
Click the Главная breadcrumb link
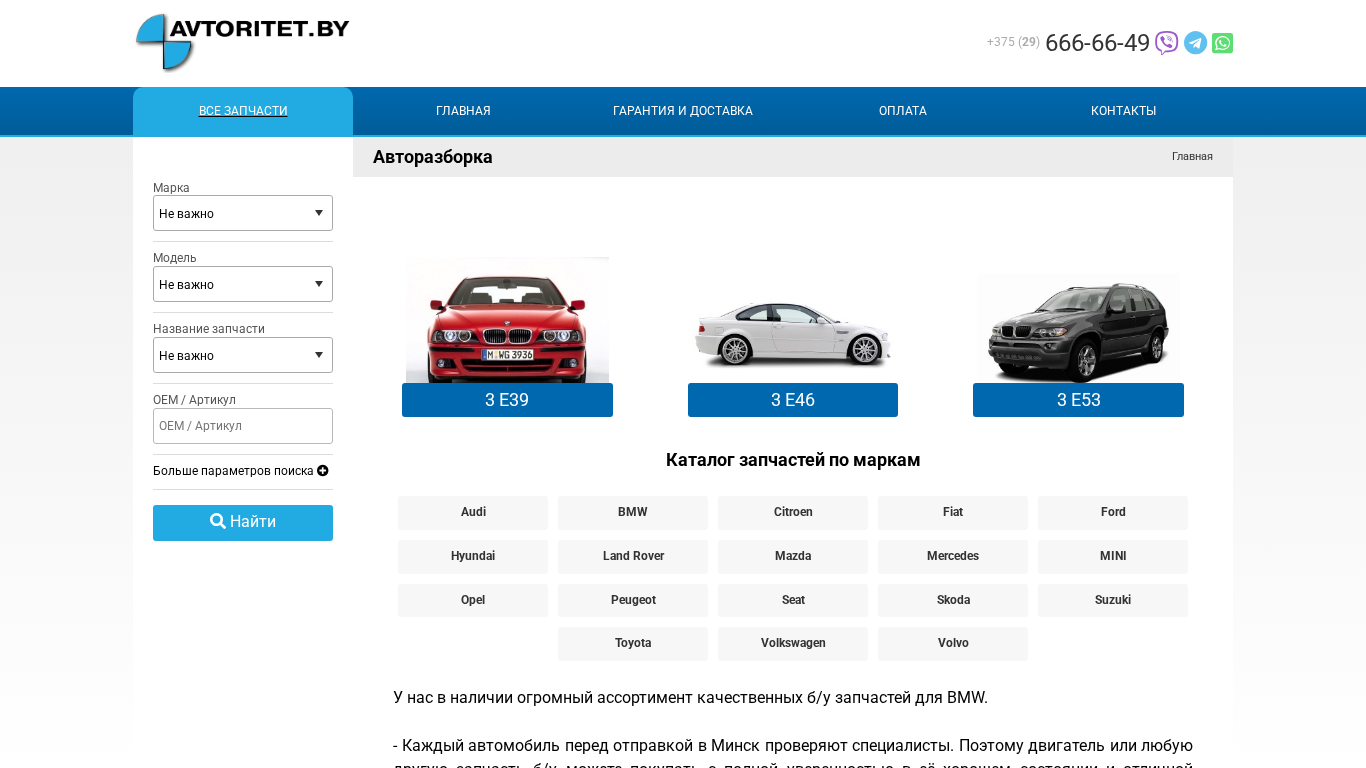pos(1192,157)
